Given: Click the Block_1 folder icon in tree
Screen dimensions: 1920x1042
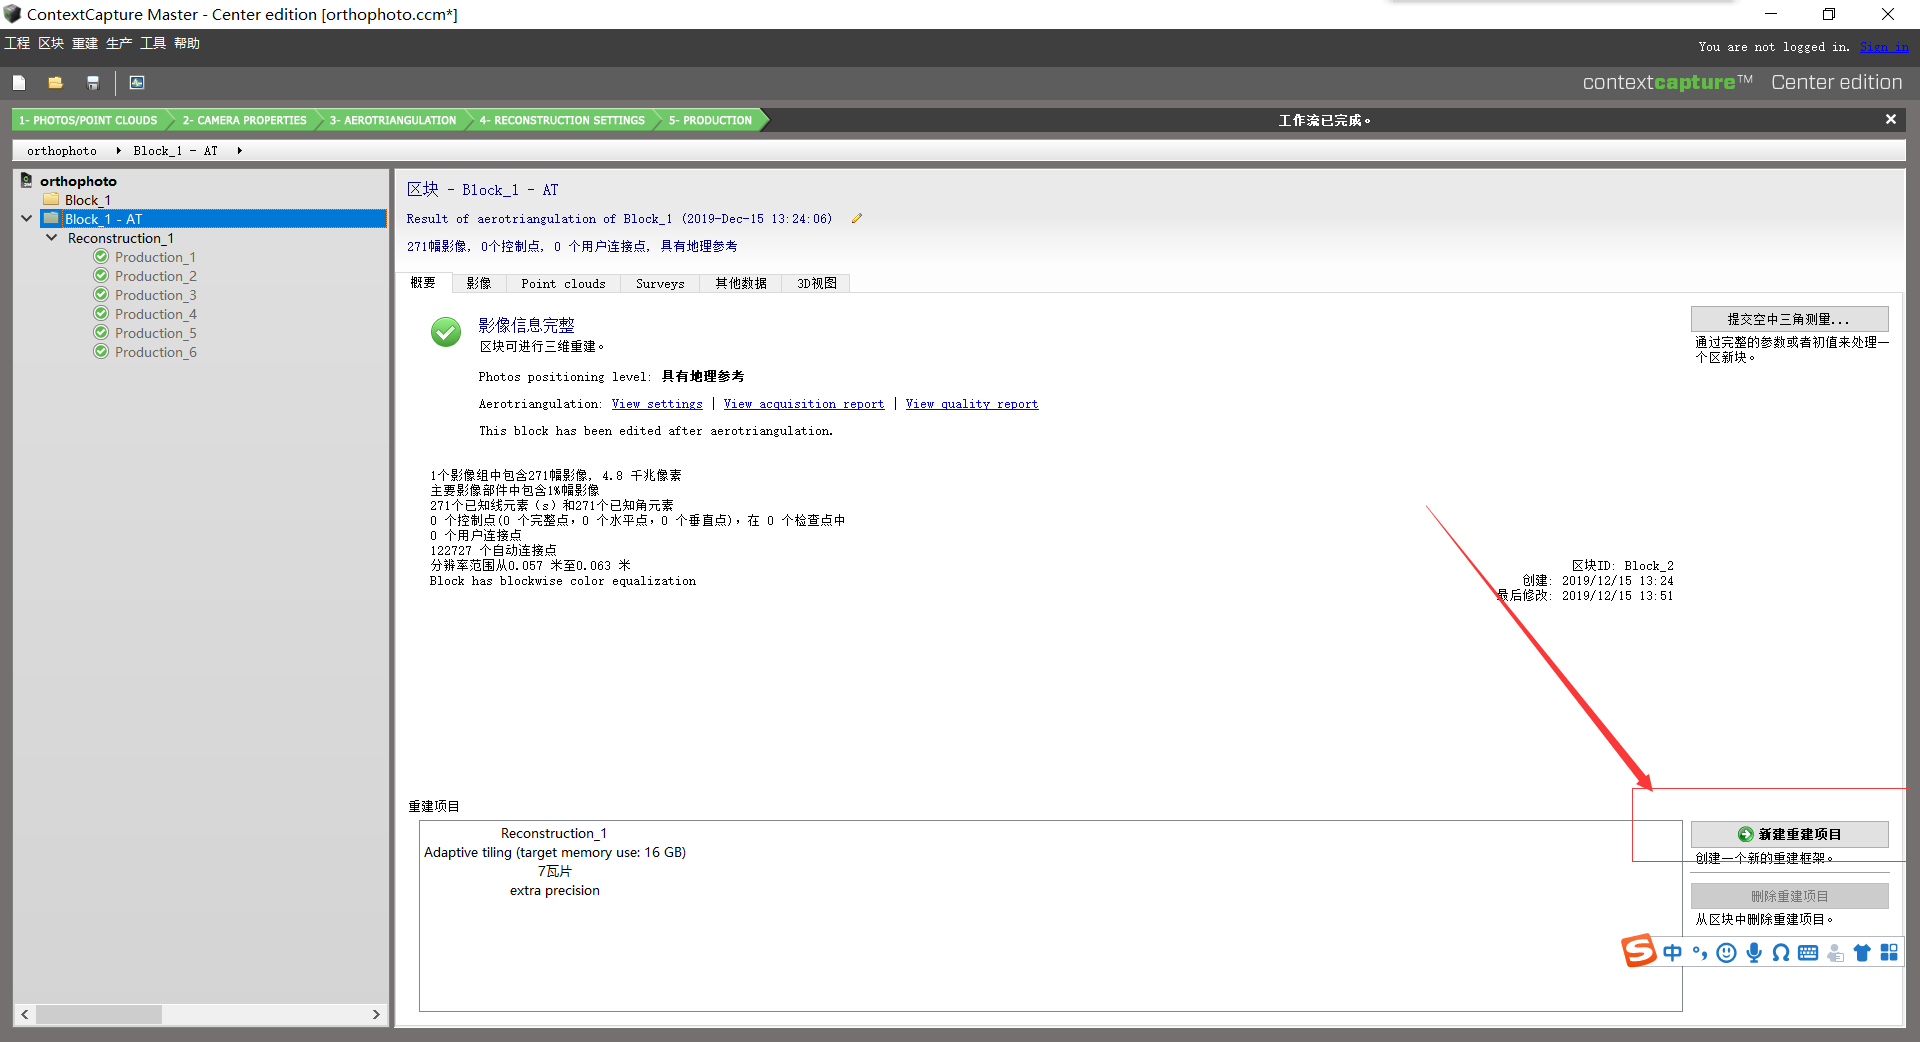Looking at the screenshot, I should (x=51, y=200).
